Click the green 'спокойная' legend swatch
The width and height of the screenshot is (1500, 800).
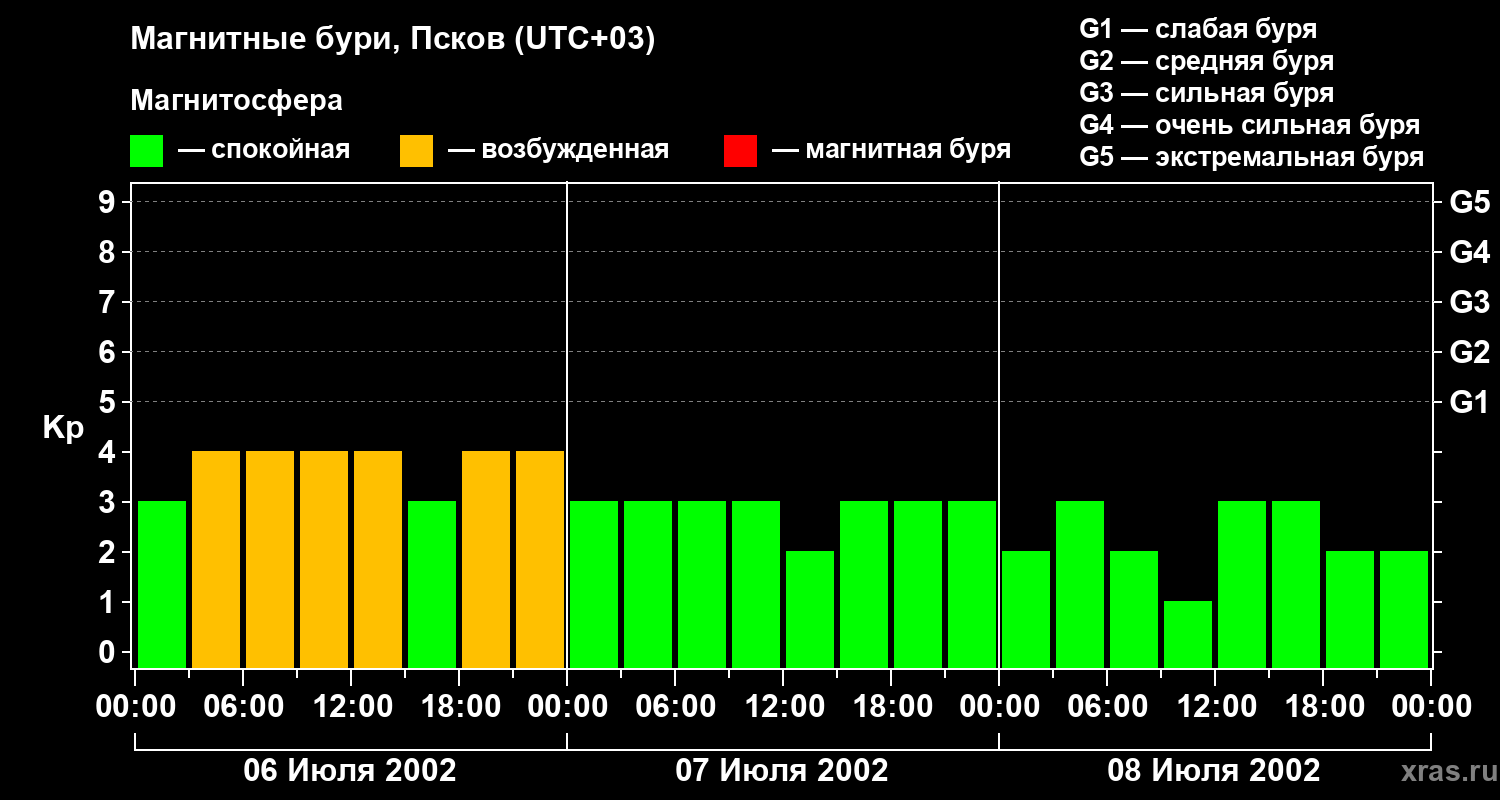coord(146,151)
